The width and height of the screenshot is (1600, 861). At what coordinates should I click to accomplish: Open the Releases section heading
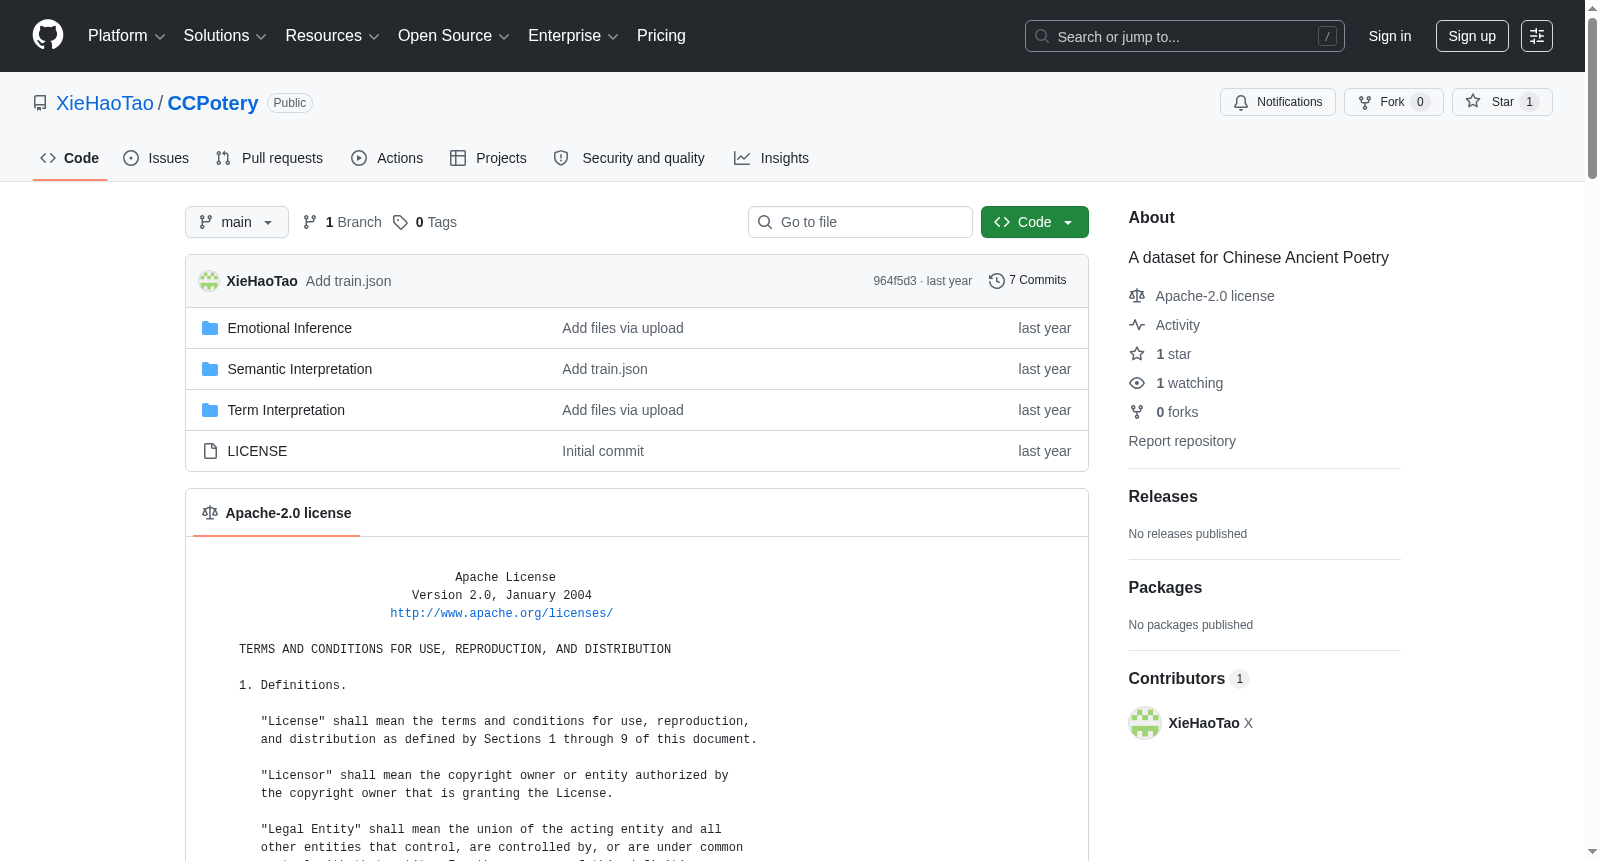coord(1163,496)
